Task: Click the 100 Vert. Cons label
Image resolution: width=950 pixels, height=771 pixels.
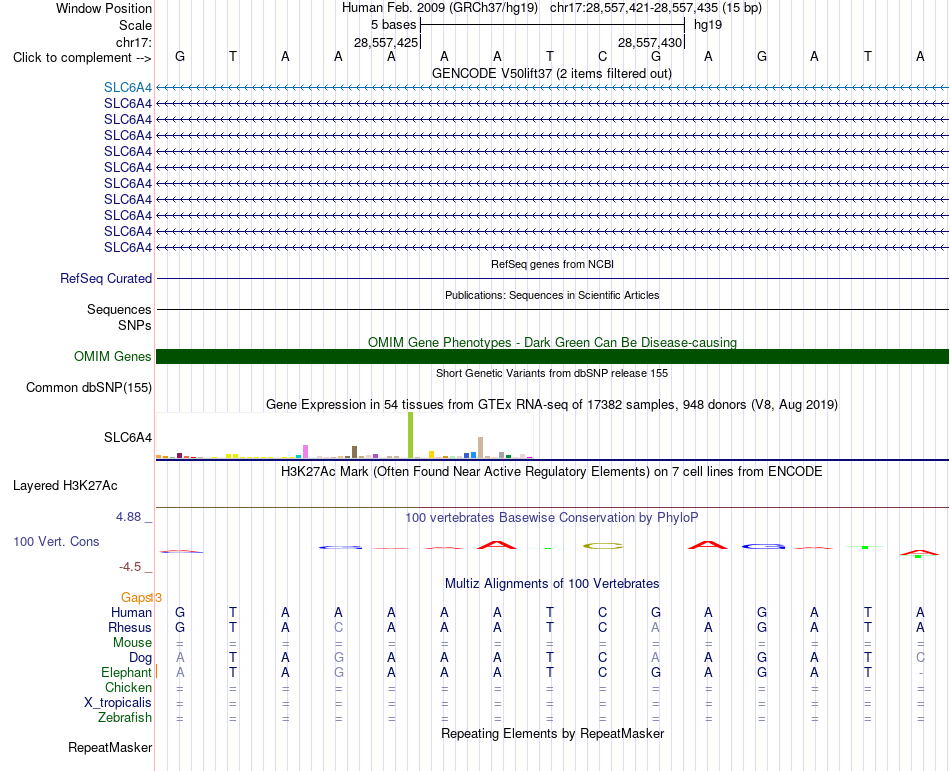Action: 56,541
